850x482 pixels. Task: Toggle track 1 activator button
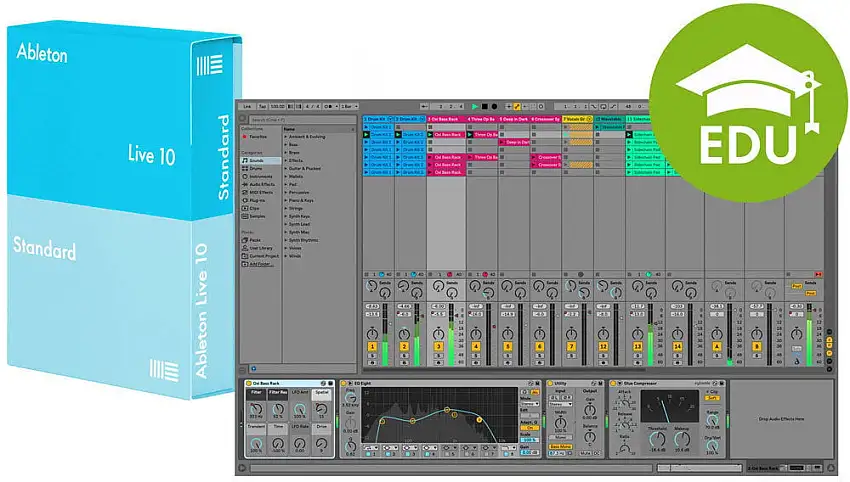point(372,346)
